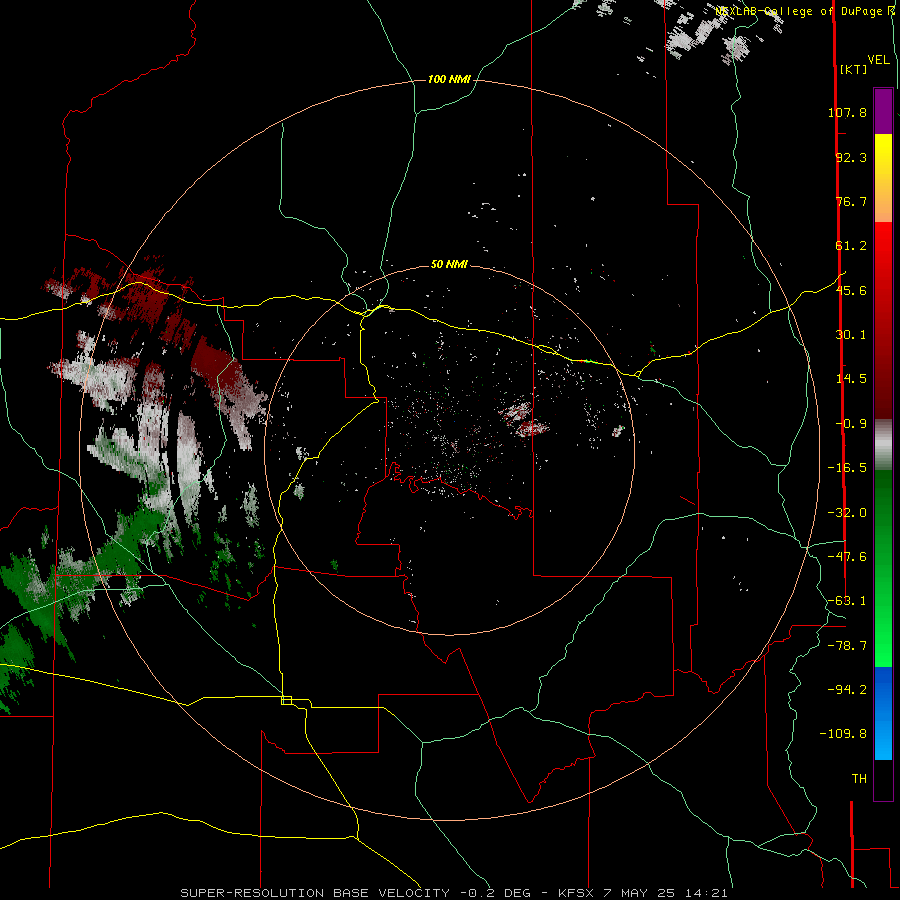The width and height of the screenshot is (900, 900).
Task: Click the 61.2 legend value
Action: (x=851, y=246)
